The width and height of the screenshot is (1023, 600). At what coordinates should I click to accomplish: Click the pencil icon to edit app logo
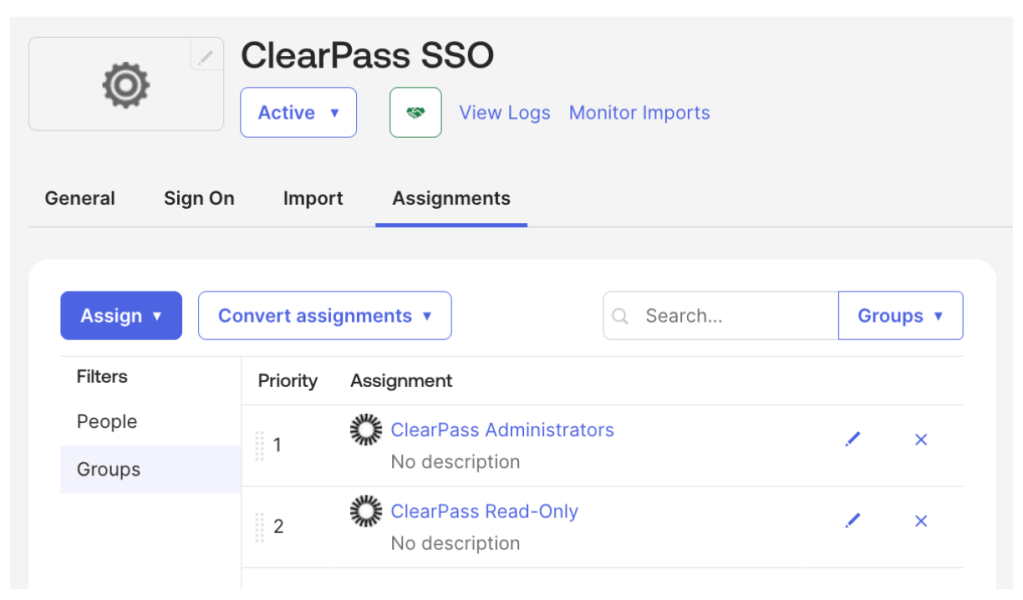pyautogui.click(x=206, y=57)
